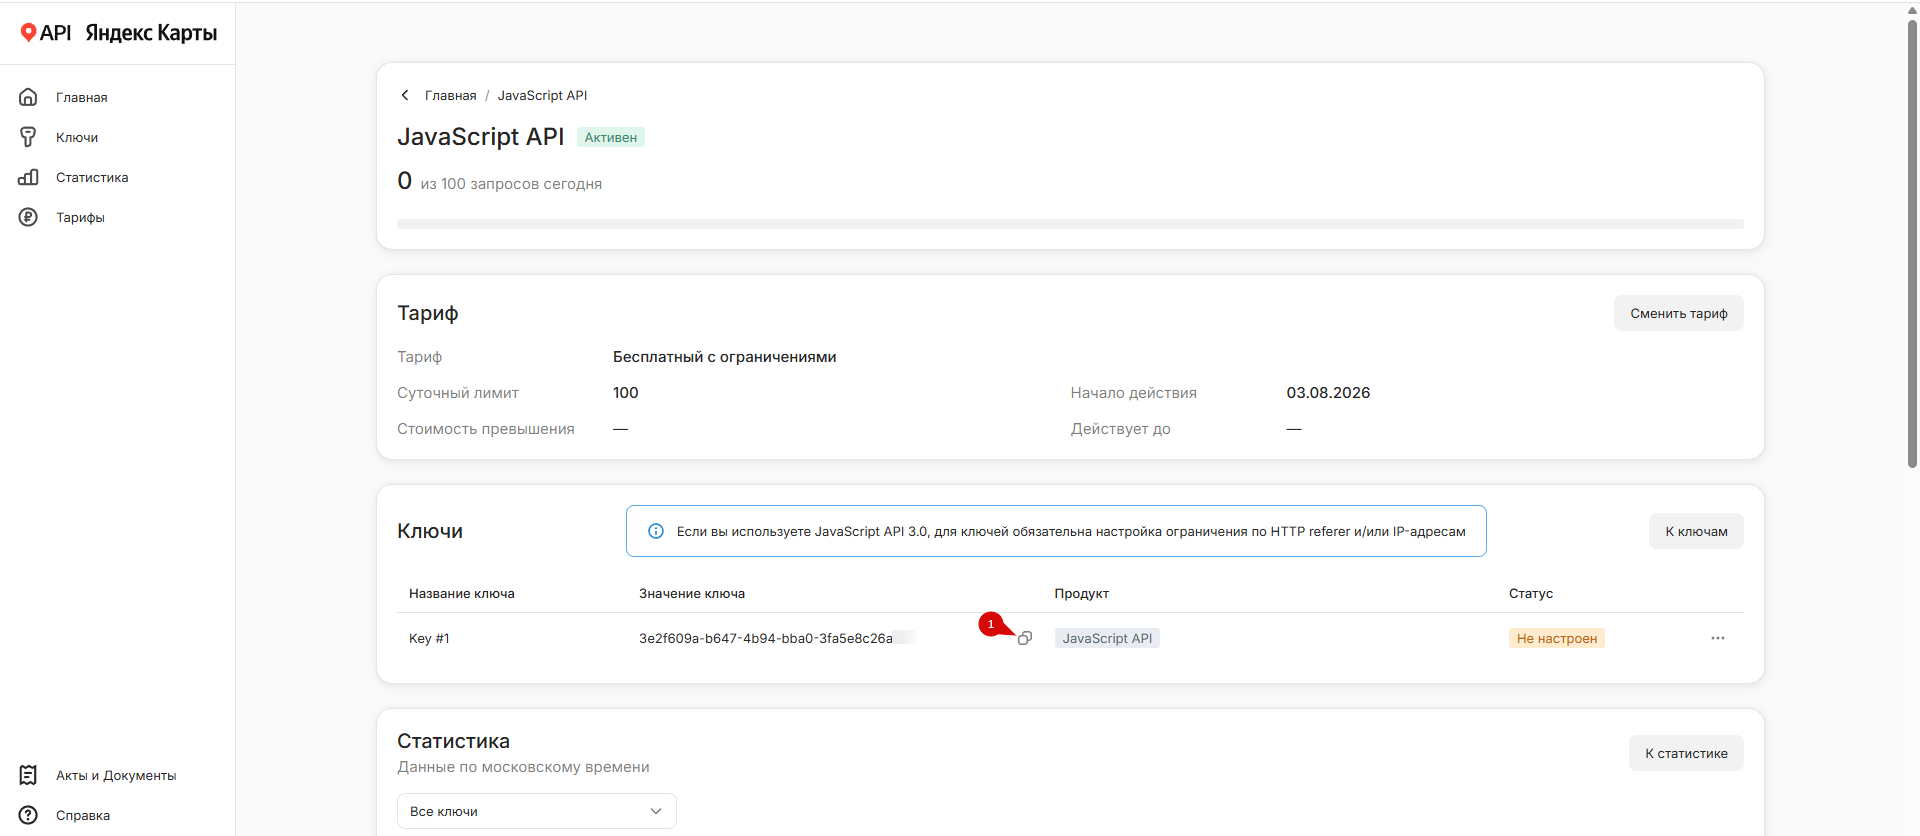Click the Статус column header
This screenshot has height=836, width=1920.
tap(1531, 593)
